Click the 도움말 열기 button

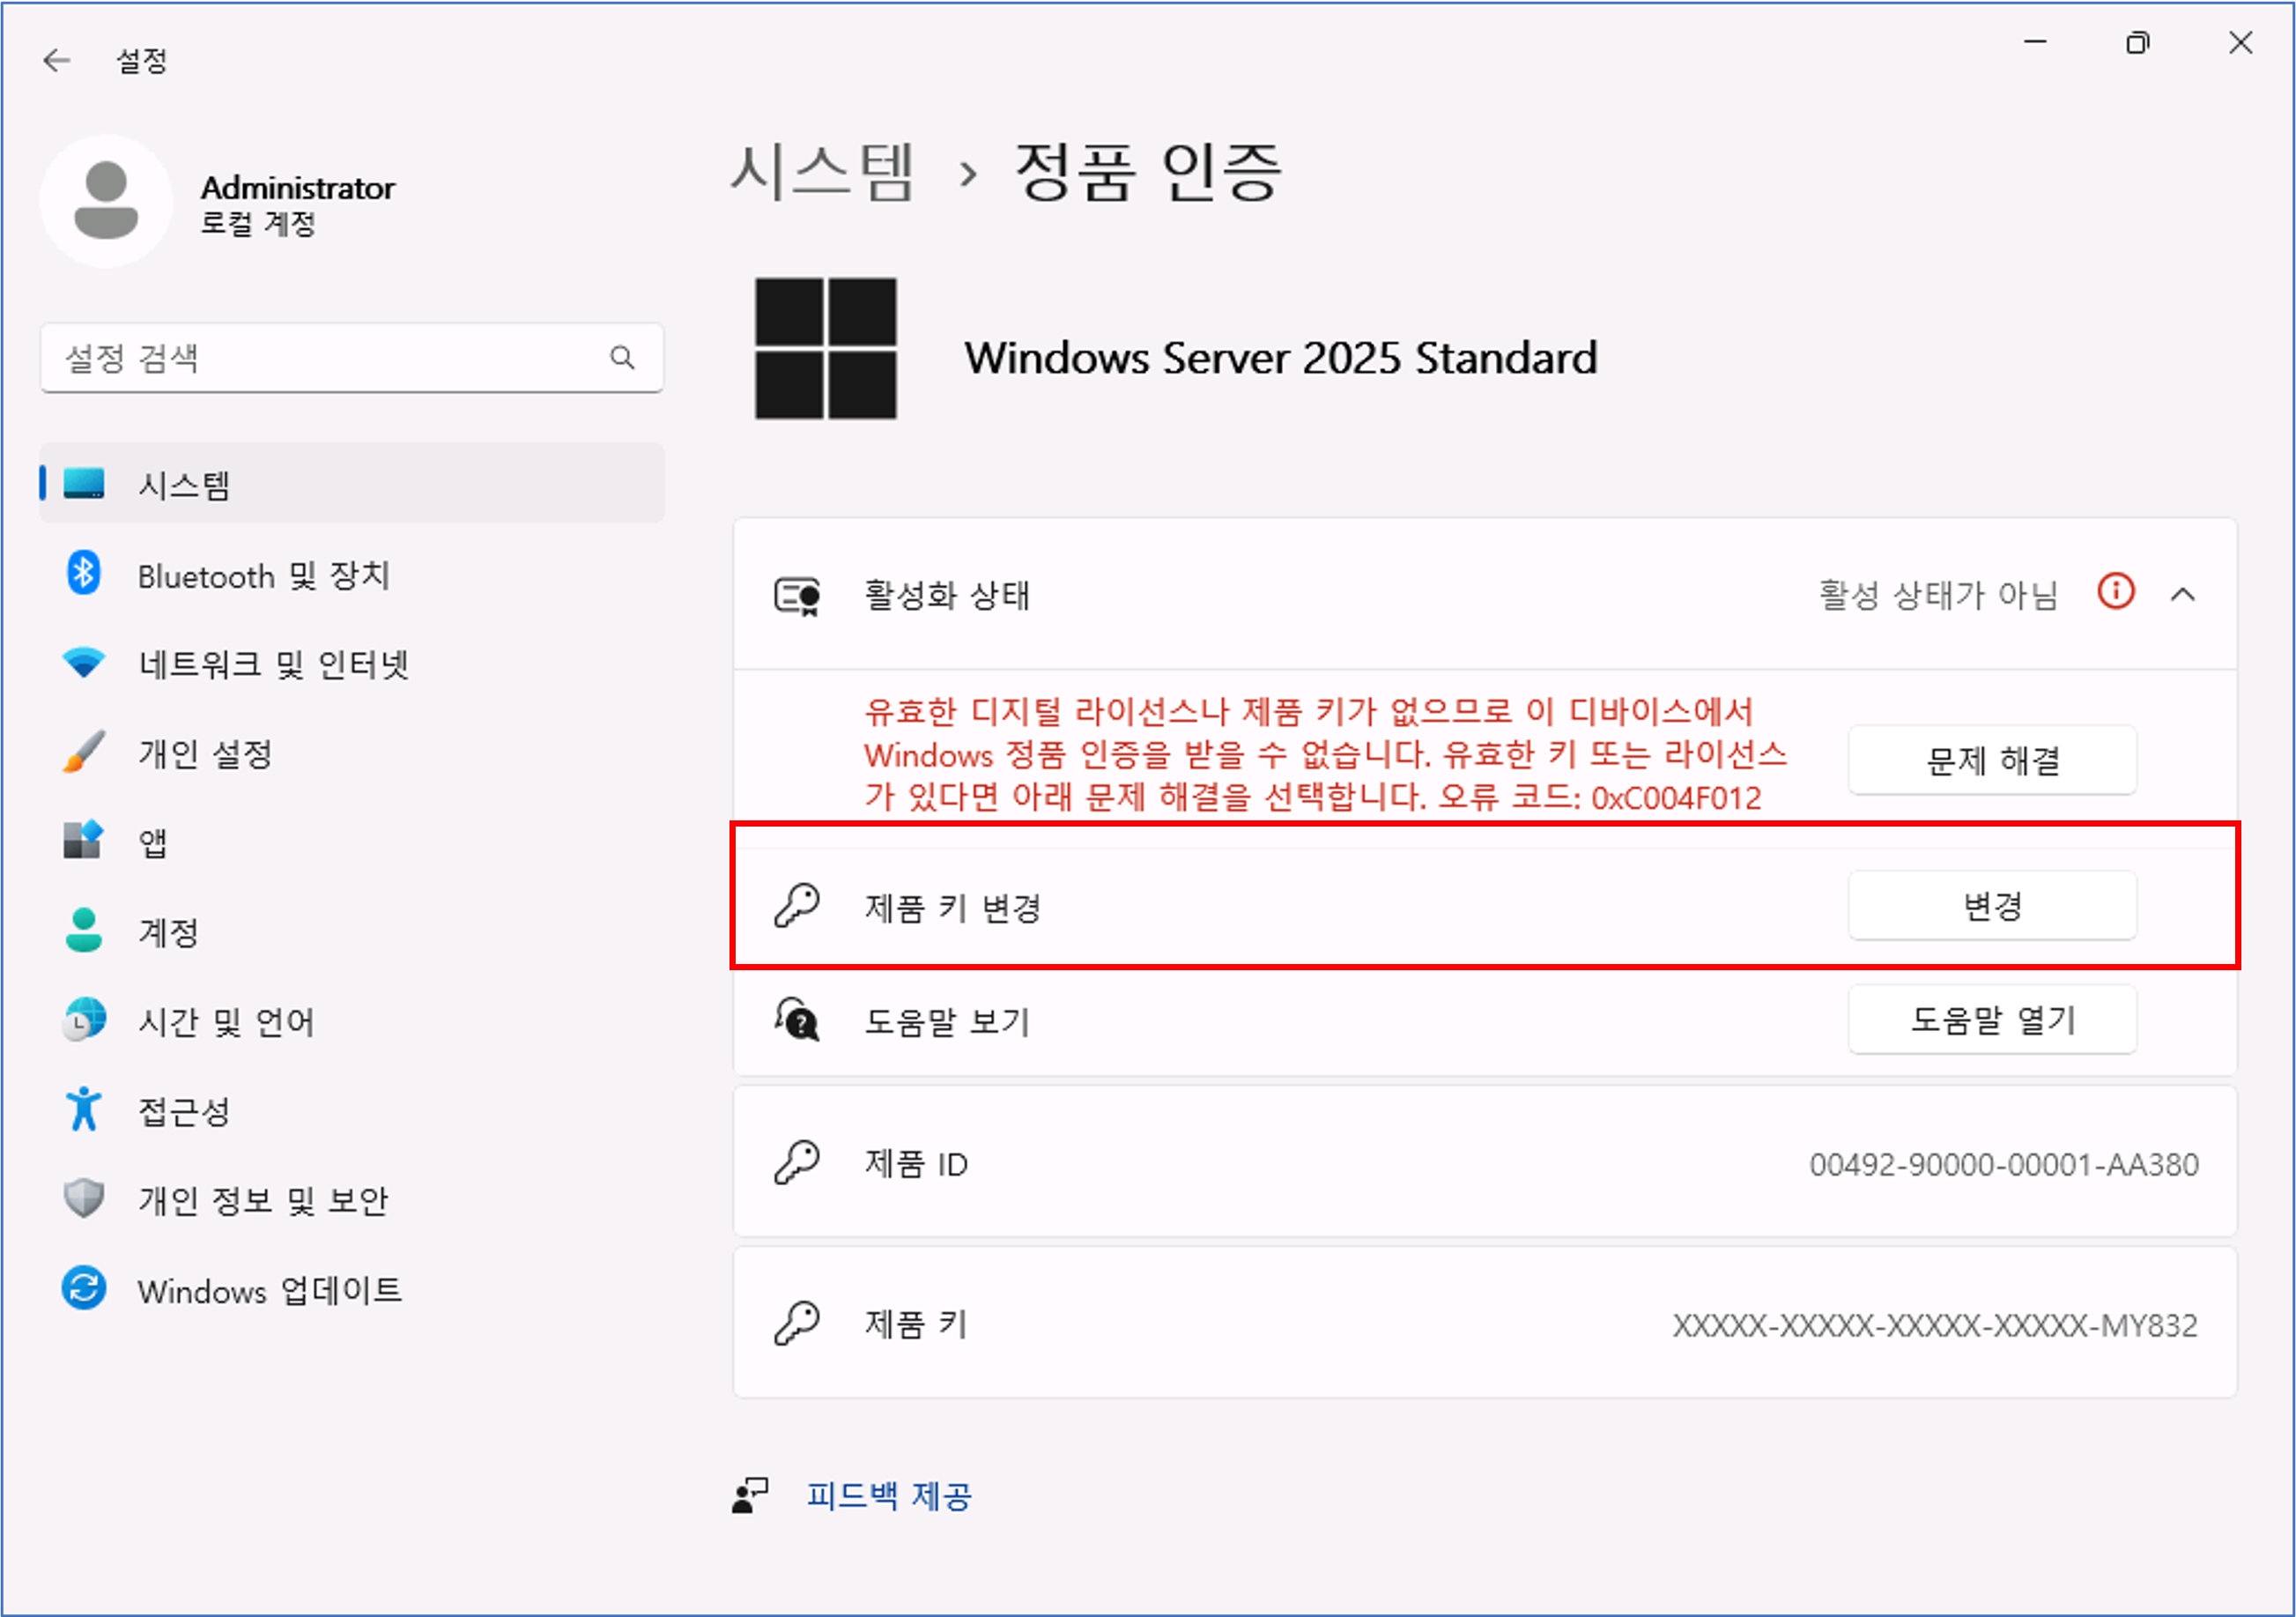click(x=1991, y=1020)
